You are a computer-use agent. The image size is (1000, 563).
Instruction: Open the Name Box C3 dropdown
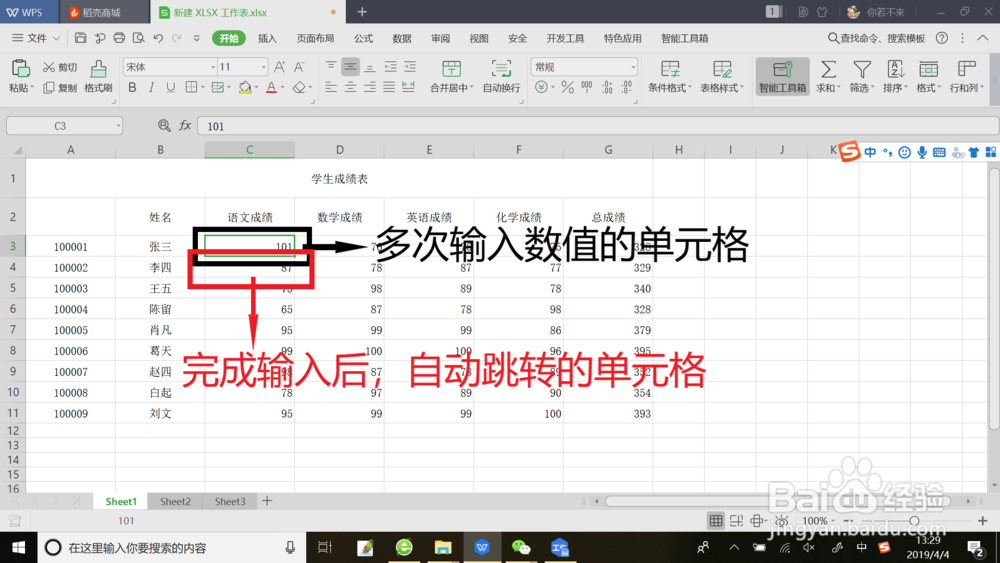click(x=118, y=126)
